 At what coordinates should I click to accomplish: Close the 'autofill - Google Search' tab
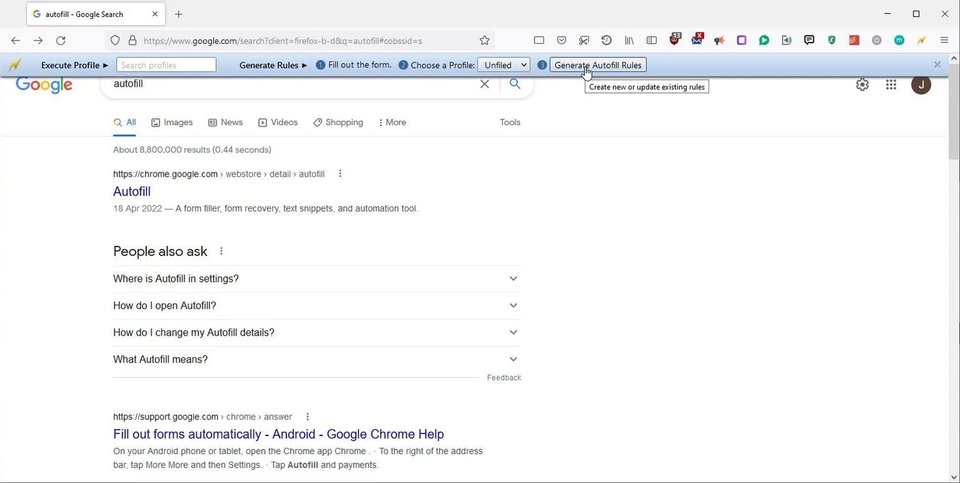155,14
